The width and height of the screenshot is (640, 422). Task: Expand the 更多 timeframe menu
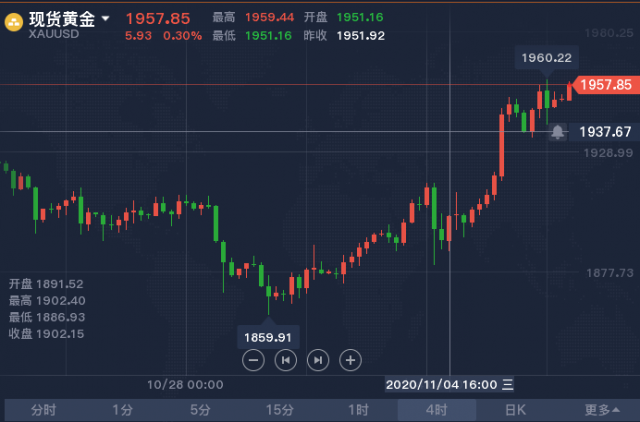click(602, 410)
